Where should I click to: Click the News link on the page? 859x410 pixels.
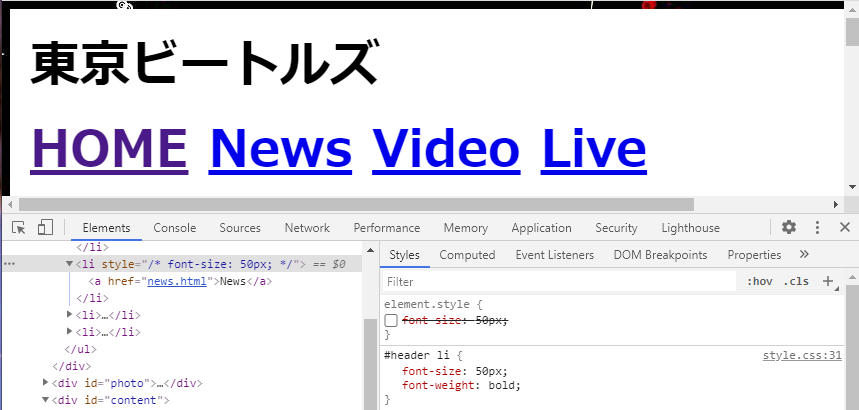click(280, 149)
